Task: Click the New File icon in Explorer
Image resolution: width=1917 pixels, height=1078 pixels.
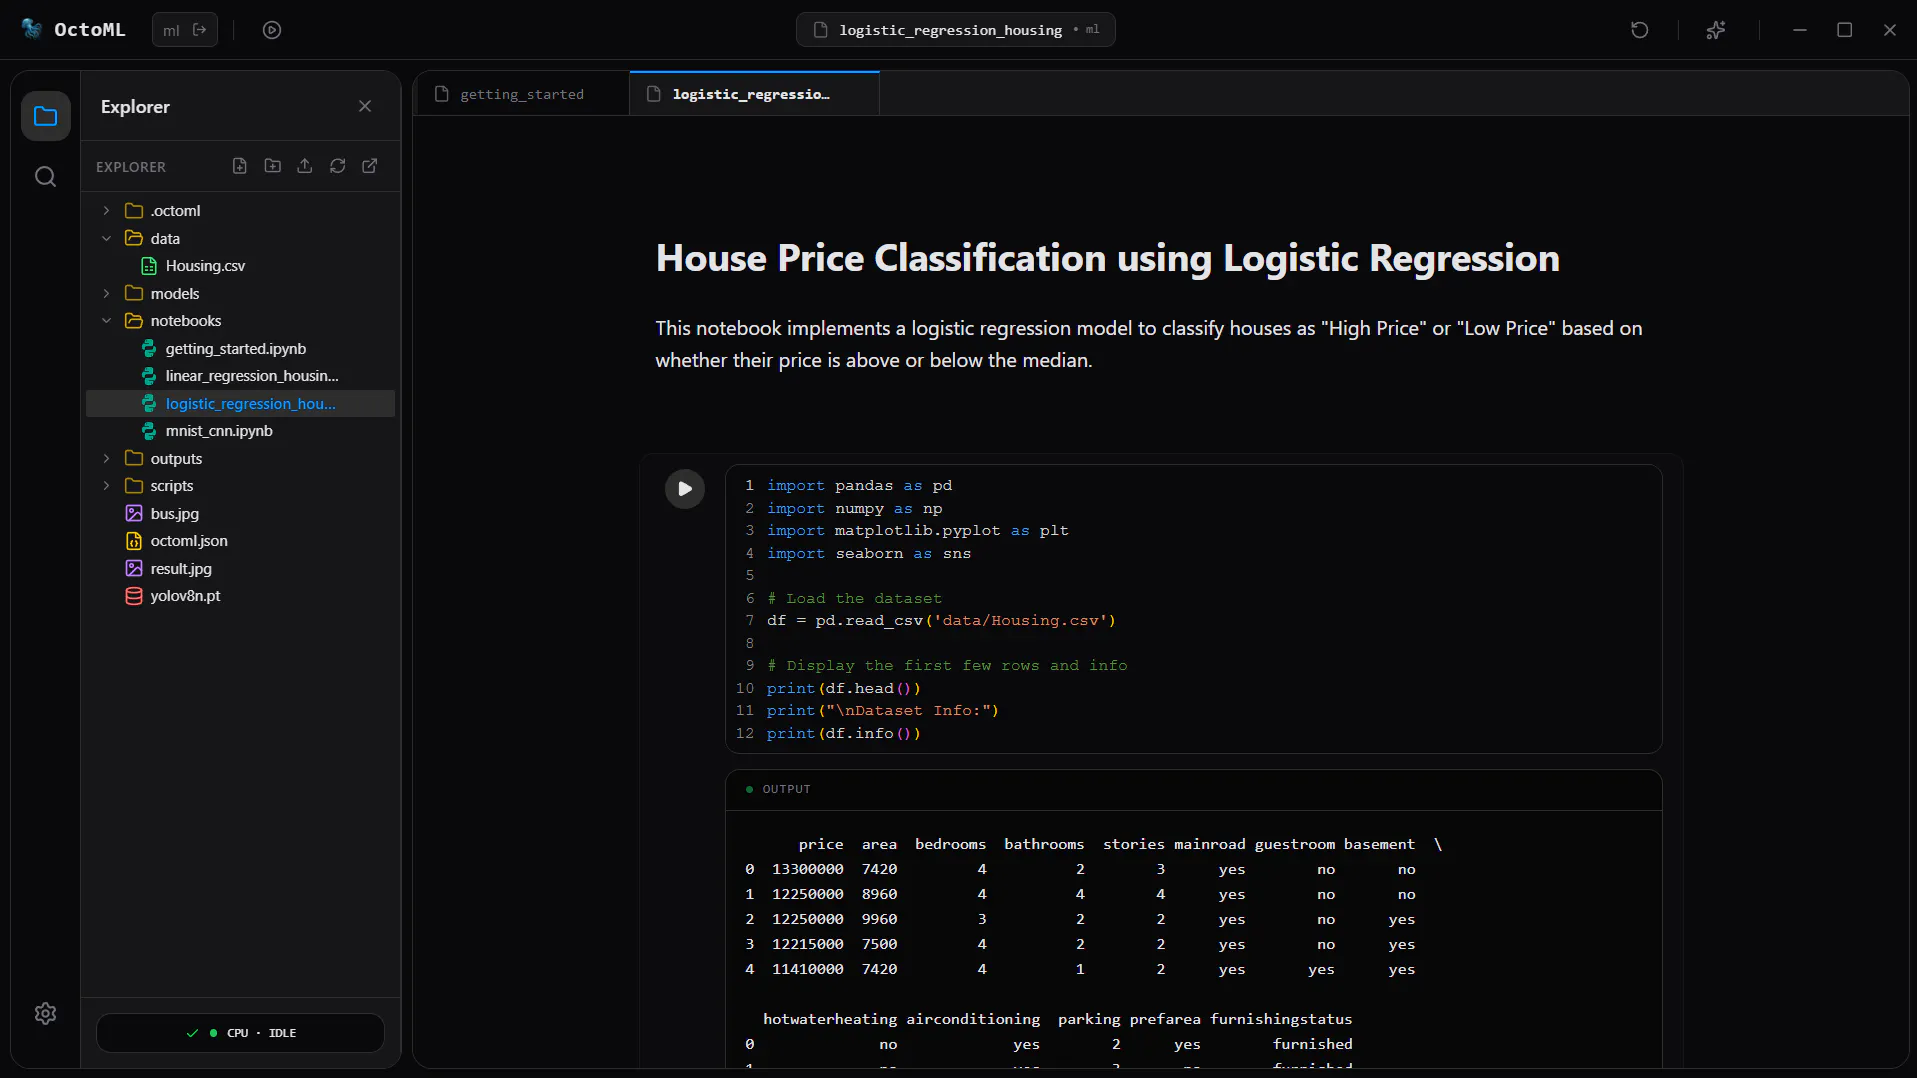Action: [240, 166]
